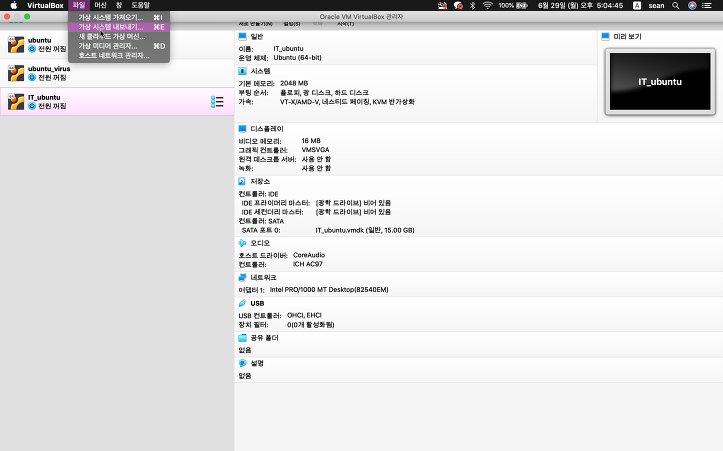The width and height of the screenshot is (723, 451).
Task: Click the VMSVGA graphics controller value
Action: (315, 150)
